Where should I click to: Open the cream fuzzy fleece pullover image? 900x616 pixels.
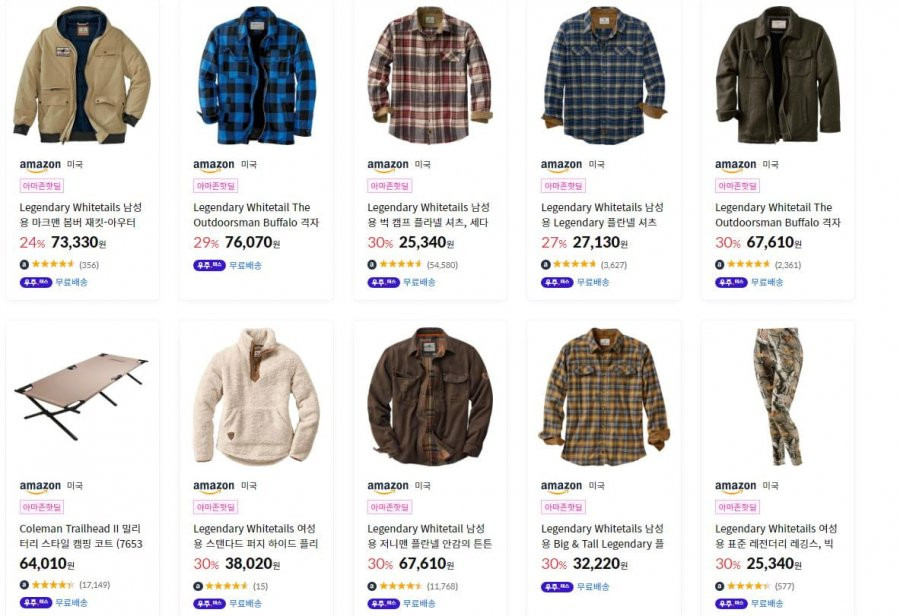(x=256, y=396)
